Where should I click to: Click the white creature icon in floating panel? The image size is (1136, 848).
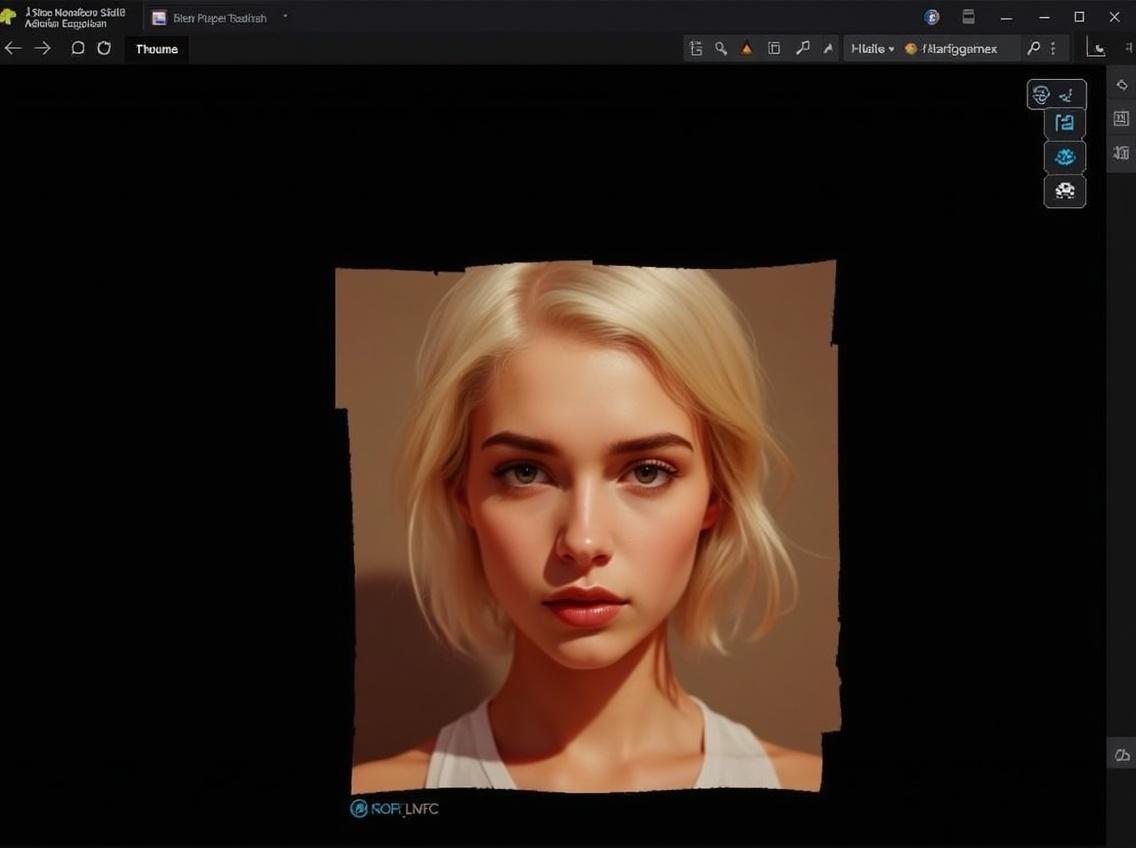point(1065,191)
